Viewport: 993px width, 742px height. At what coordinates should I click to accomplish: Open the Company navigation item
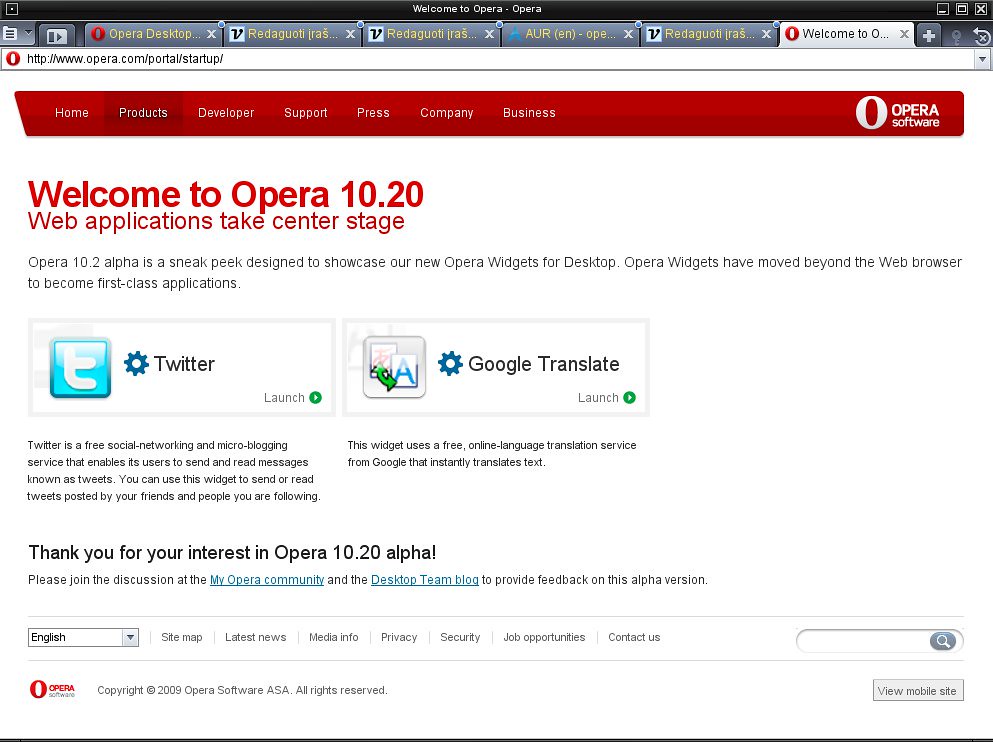click(x=446, y=113)
